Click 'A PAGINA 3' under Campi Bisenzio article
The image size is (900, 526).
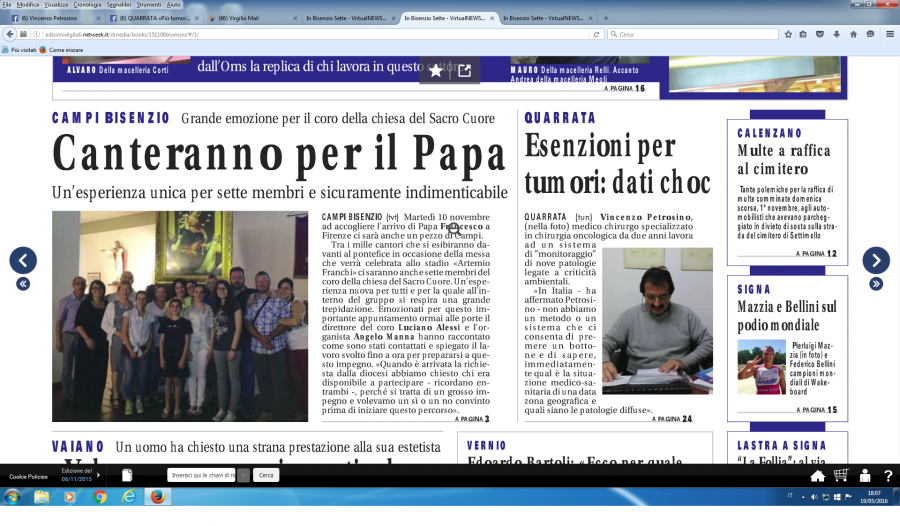coord(472,419)
